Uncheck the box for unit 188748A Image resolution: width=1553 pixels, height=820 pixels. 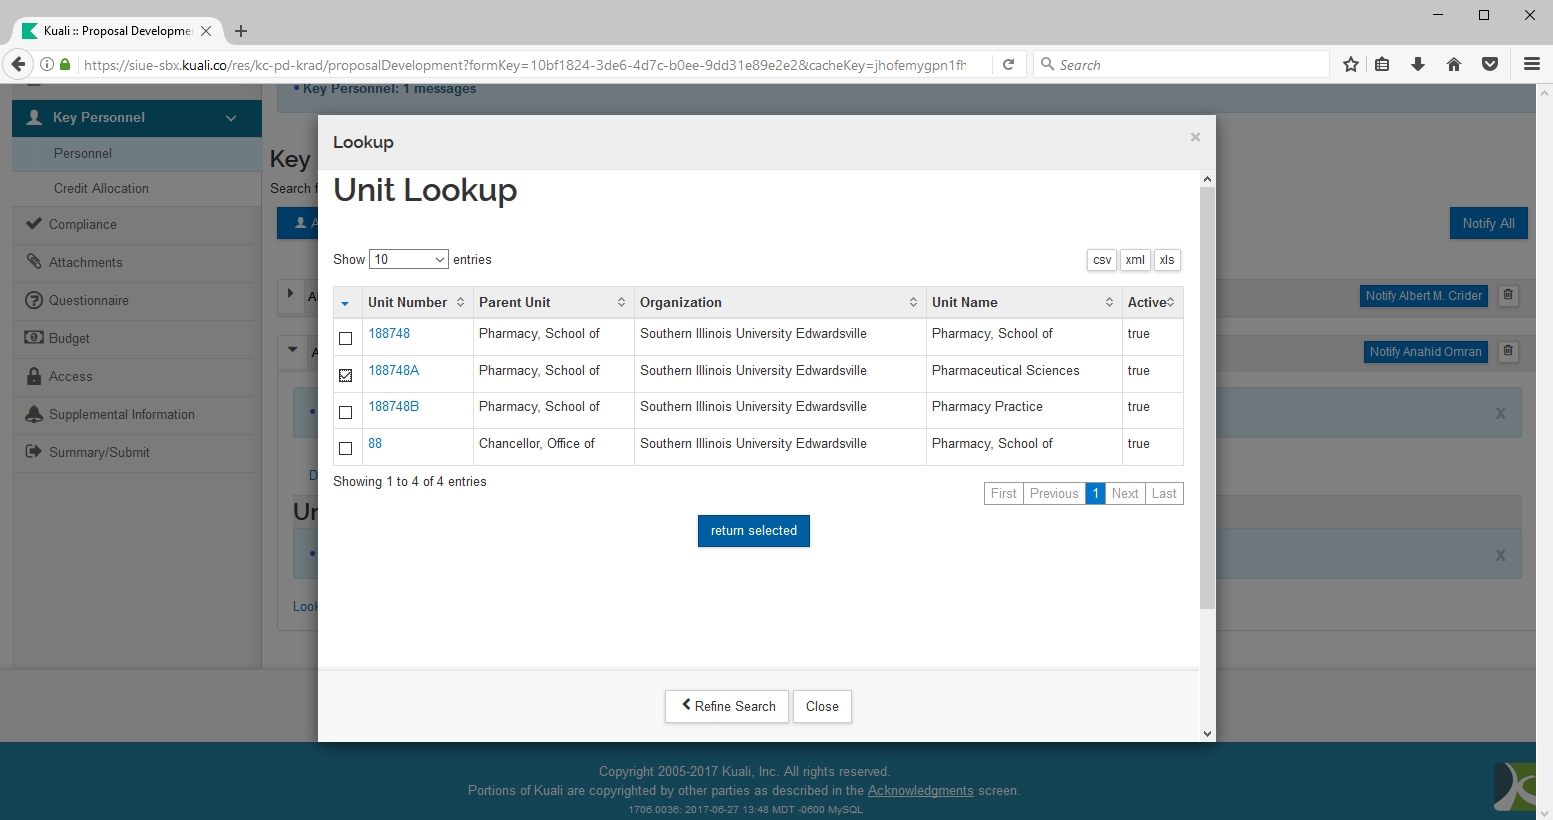(x=346, y=376)
